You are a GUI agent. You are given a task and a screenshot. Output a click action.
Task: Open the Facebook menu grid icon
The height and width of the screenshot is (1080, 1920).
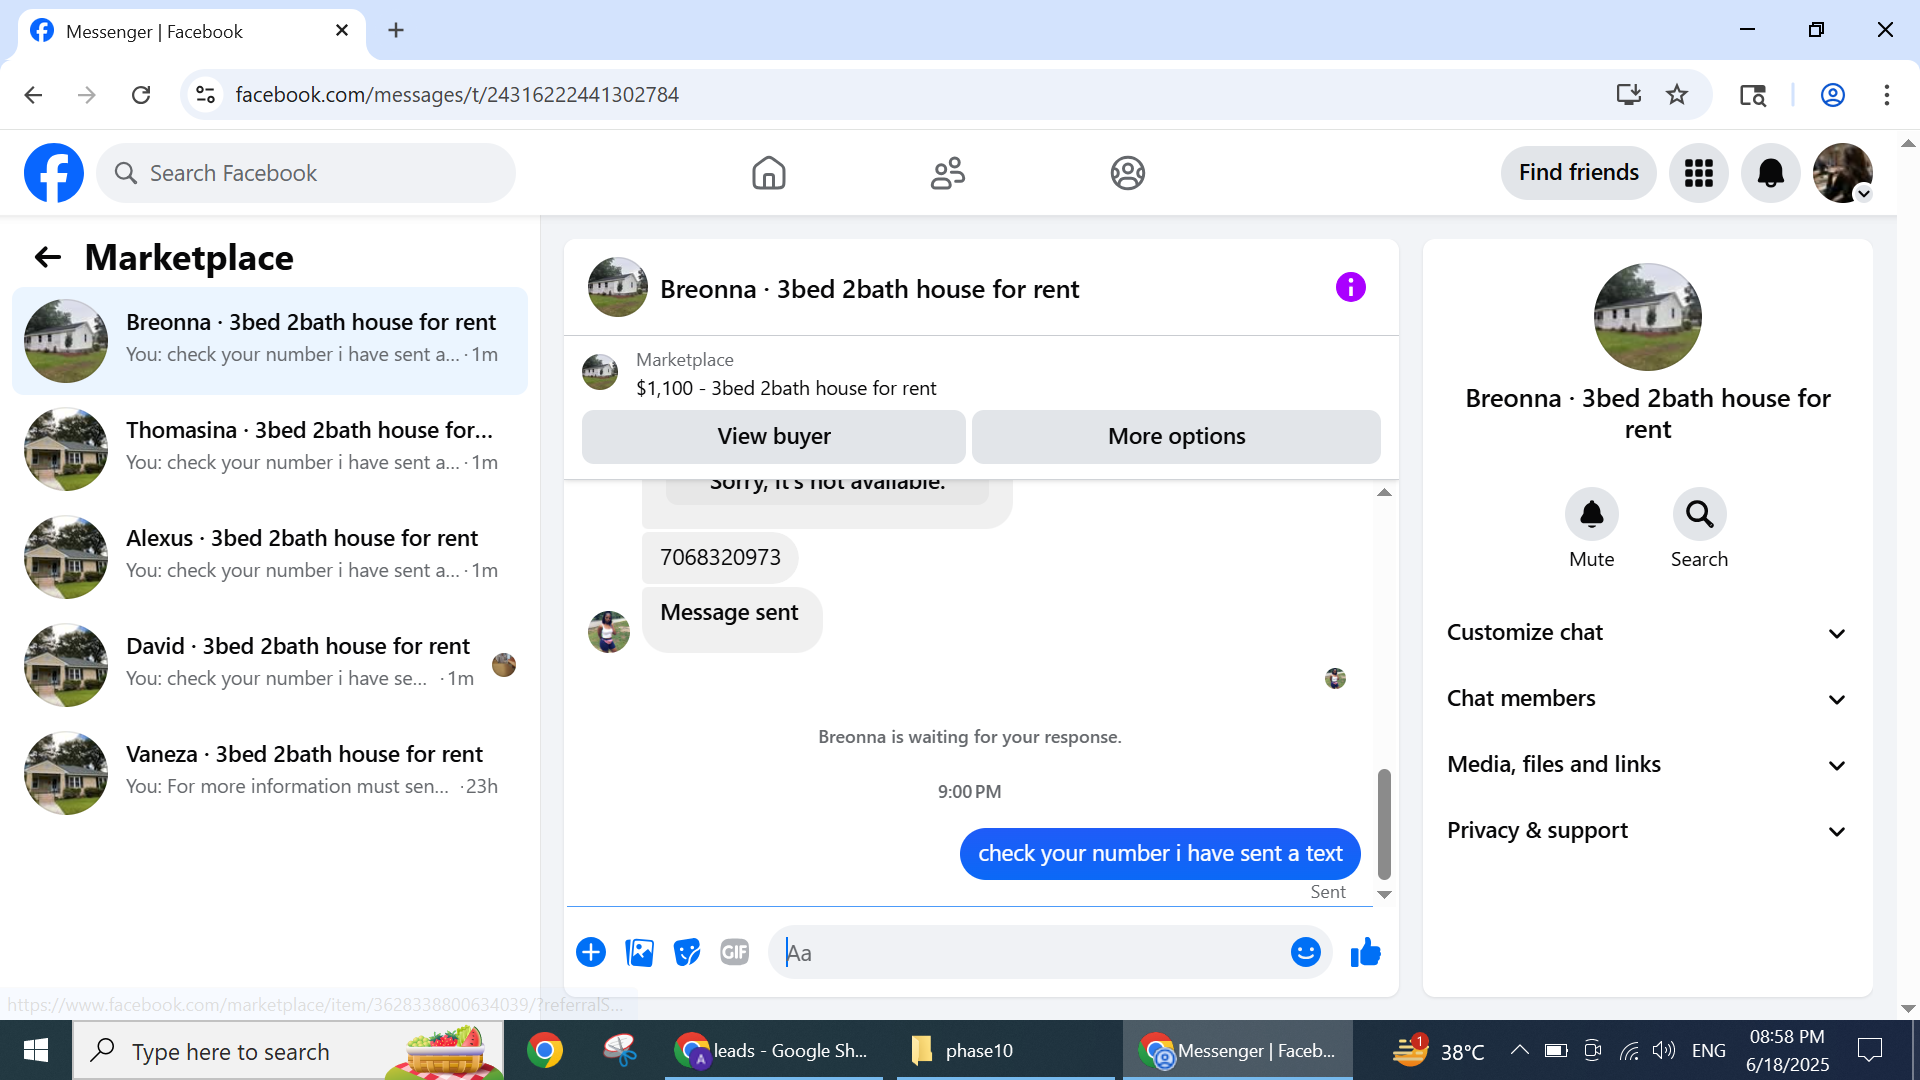(1698, 173)
